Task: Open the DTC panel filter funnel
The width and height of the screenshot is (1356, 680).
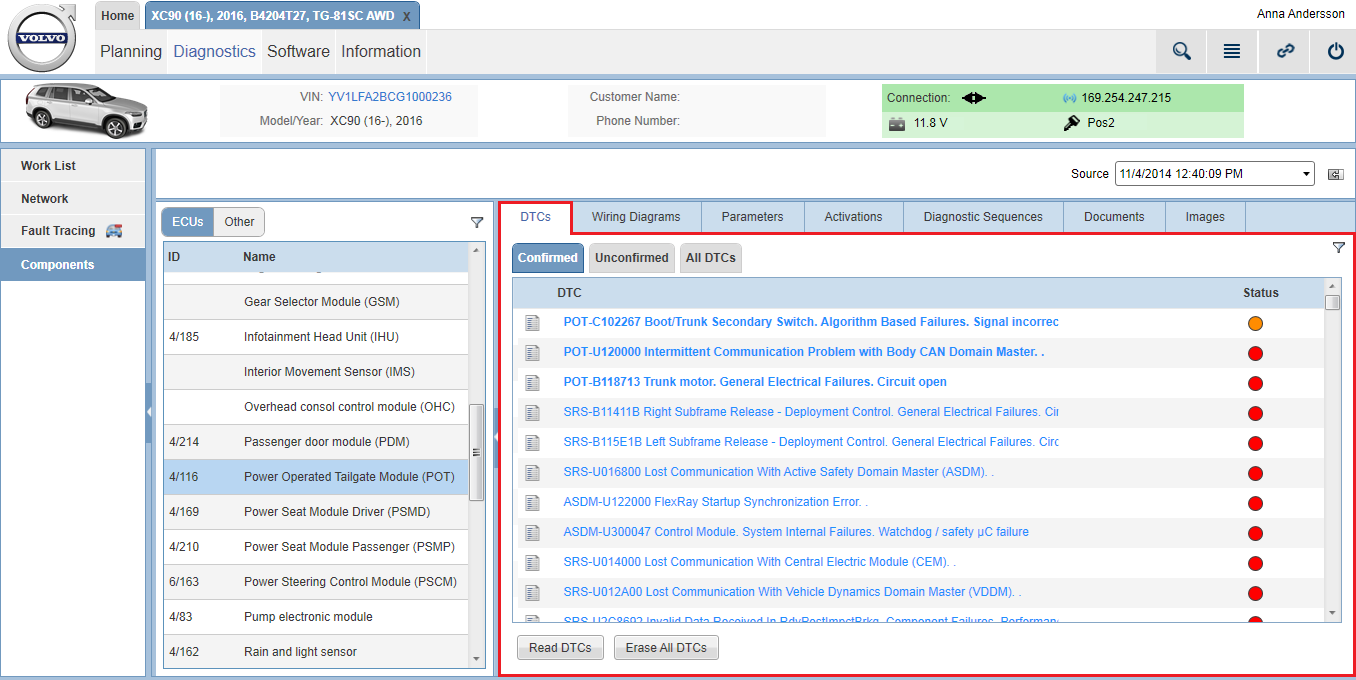Action: pos(1339,247)
